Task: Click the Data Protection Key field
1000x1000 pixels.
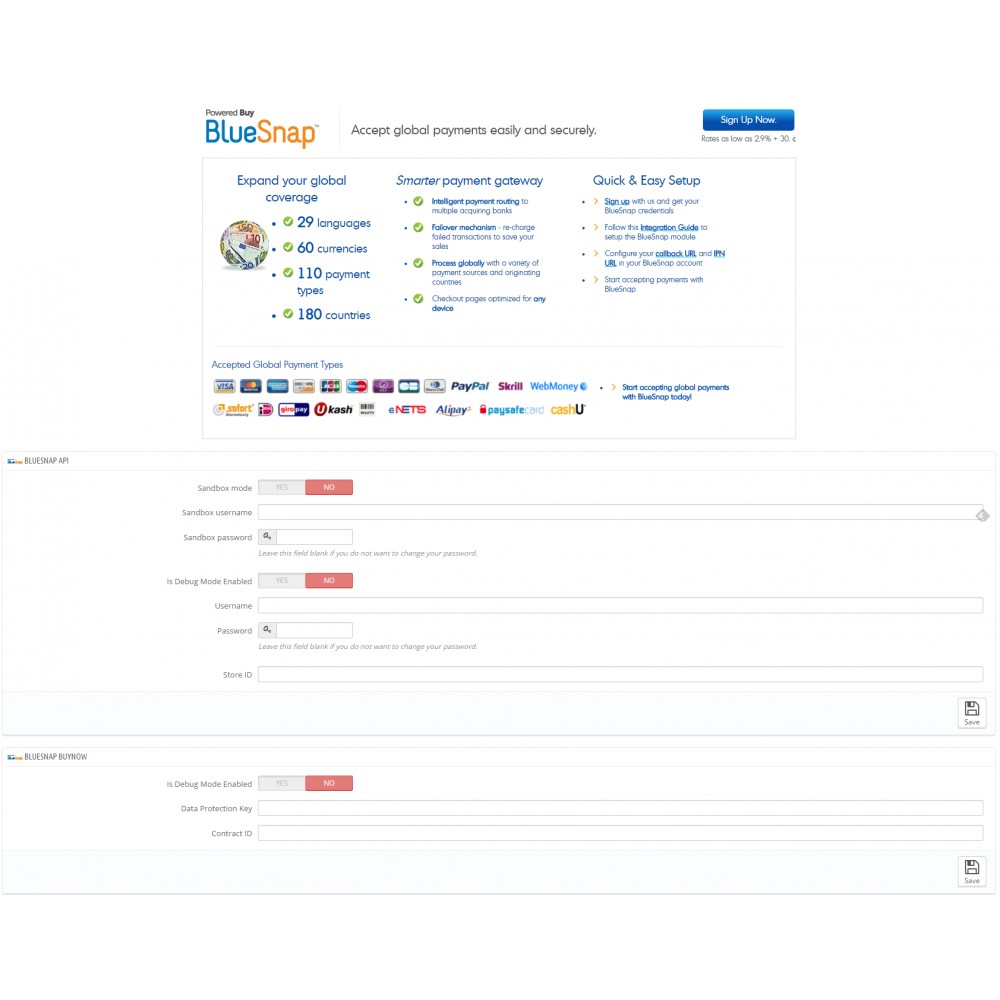Action: 620,808
